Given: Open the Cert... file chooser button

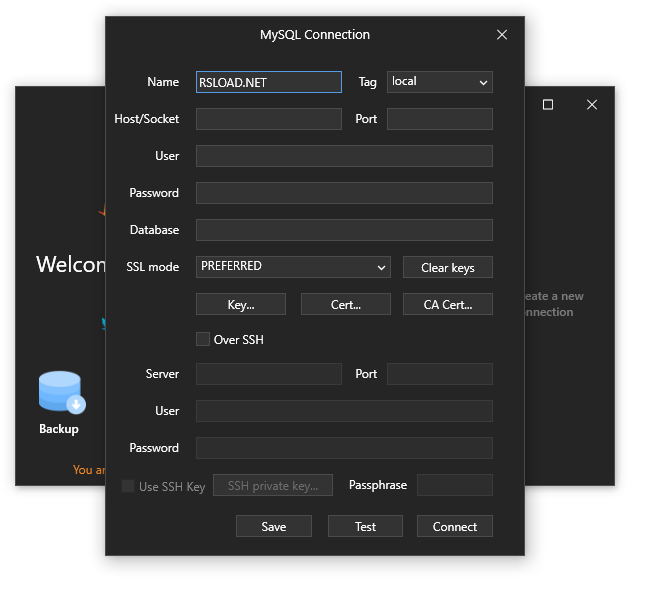Looking at the screenshot, I should click(345, 304).
